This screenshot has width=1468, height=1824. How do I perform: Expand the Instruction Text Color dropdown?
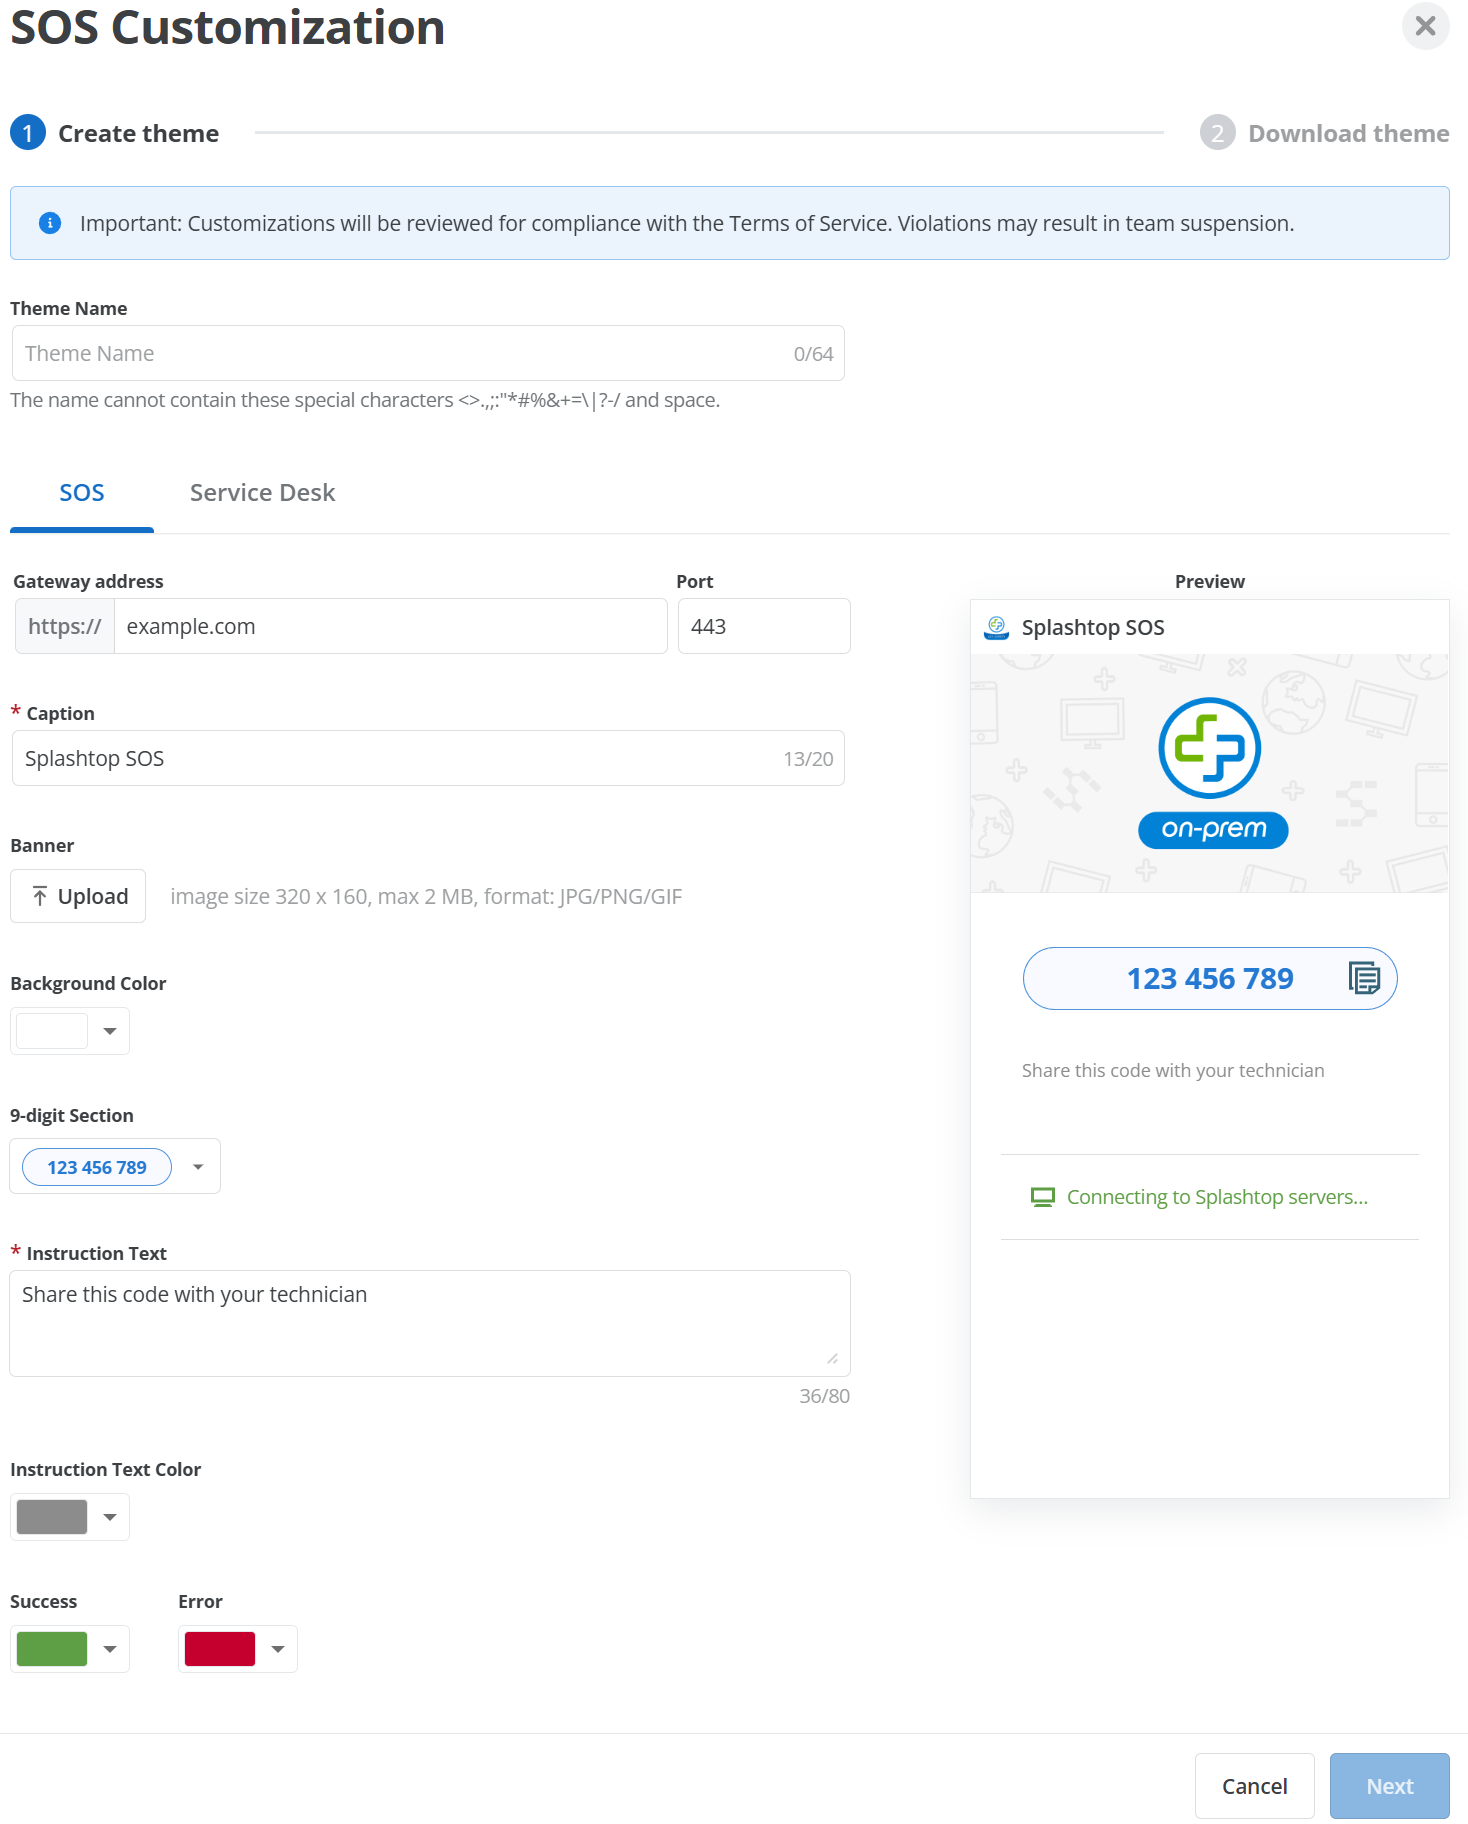click(110, 1517)
